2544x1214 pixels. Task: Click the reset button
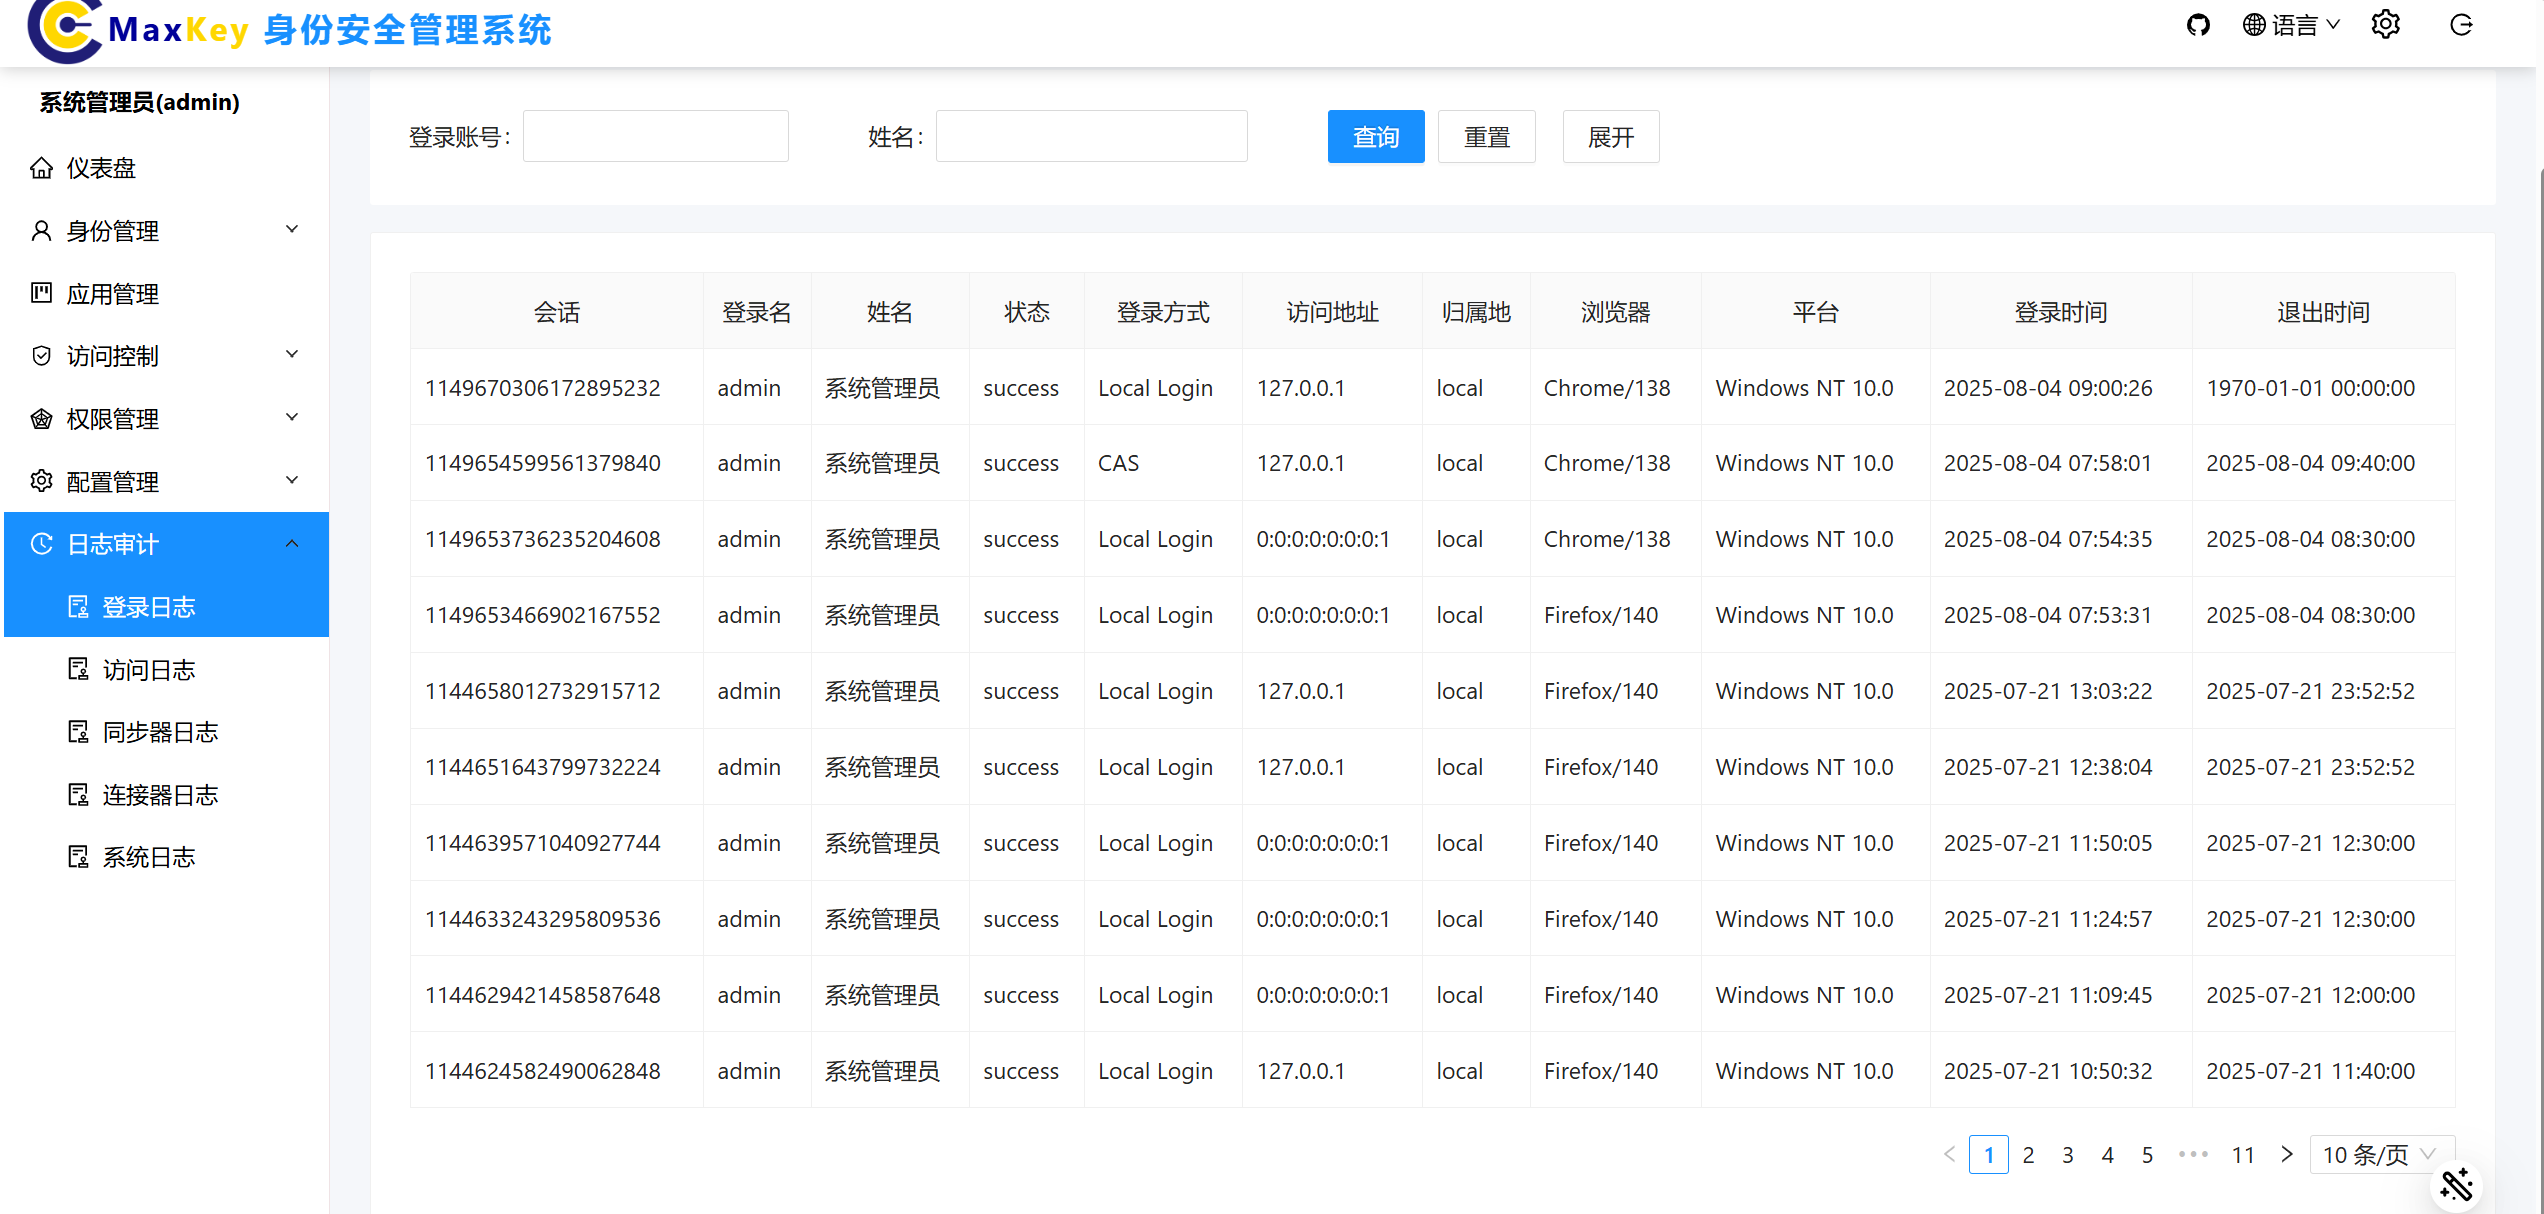click(1486, 137)
